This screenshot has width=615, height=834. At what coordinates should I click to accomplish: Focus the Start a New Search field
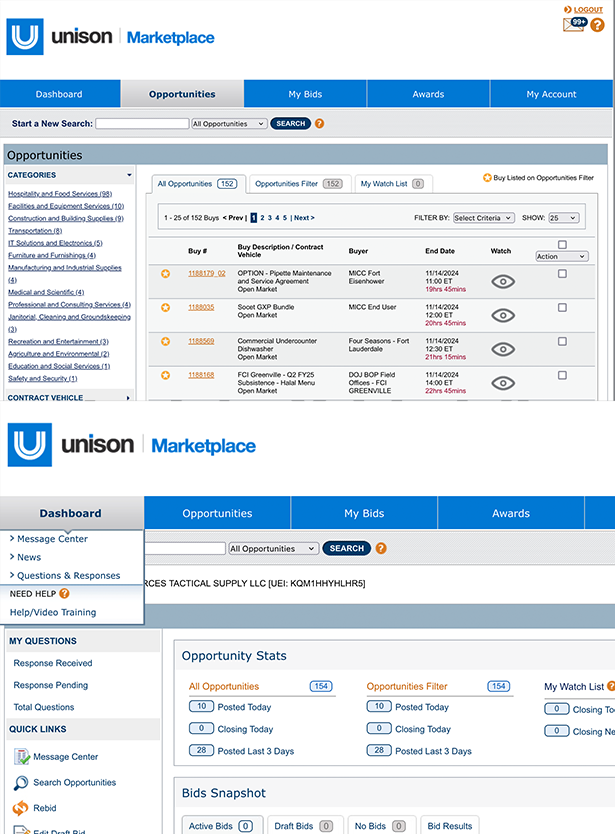(142, 123)
